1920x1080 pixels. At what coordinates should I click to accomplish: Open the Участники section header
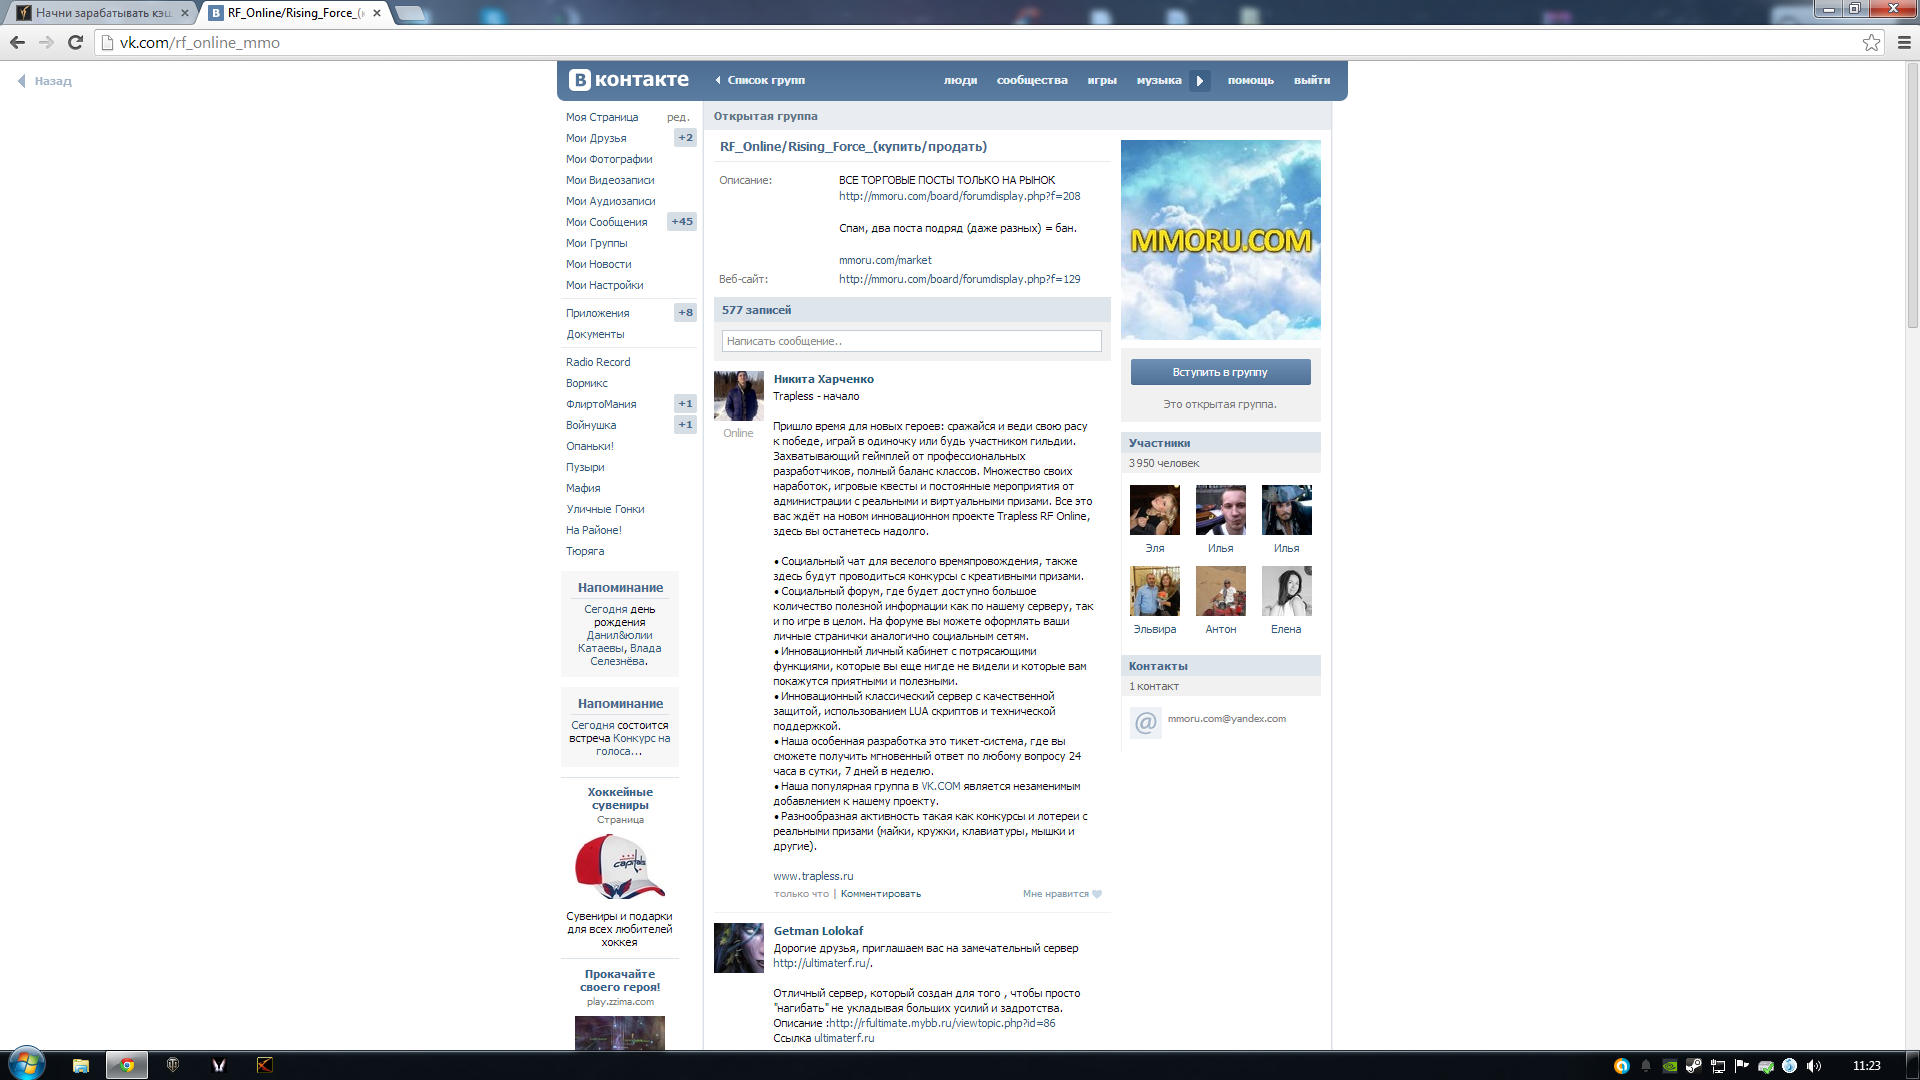(x=1220, y=443)
